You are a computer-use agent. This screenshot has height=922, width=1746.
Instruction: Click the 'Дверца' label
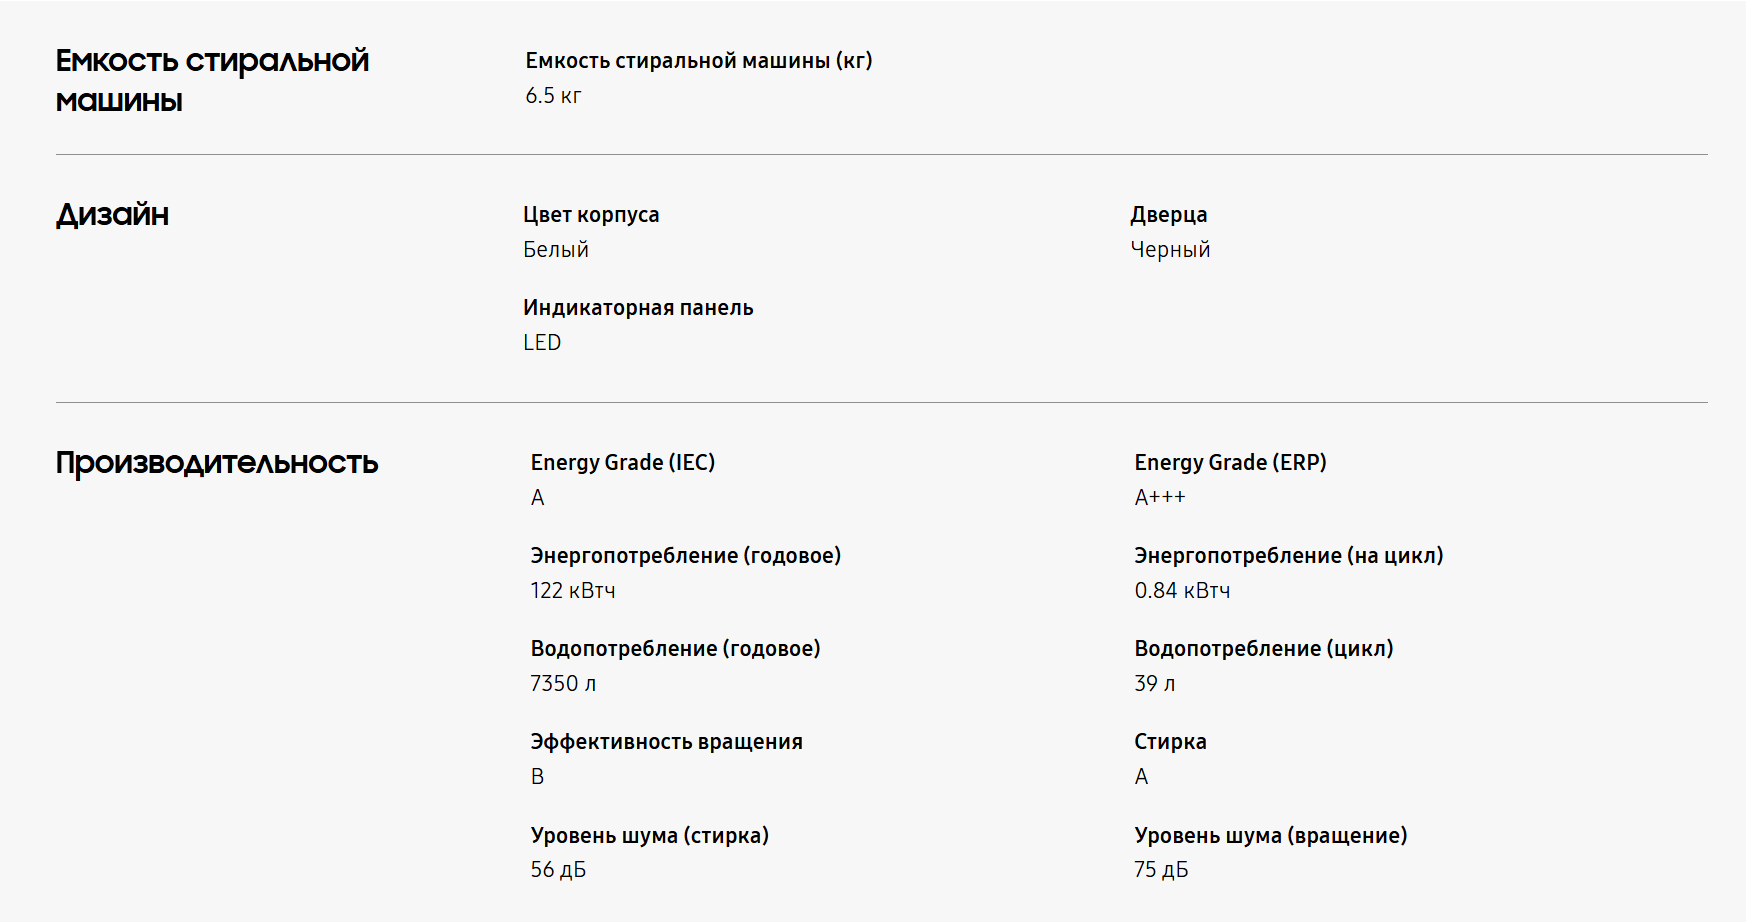pos(1168,215)
